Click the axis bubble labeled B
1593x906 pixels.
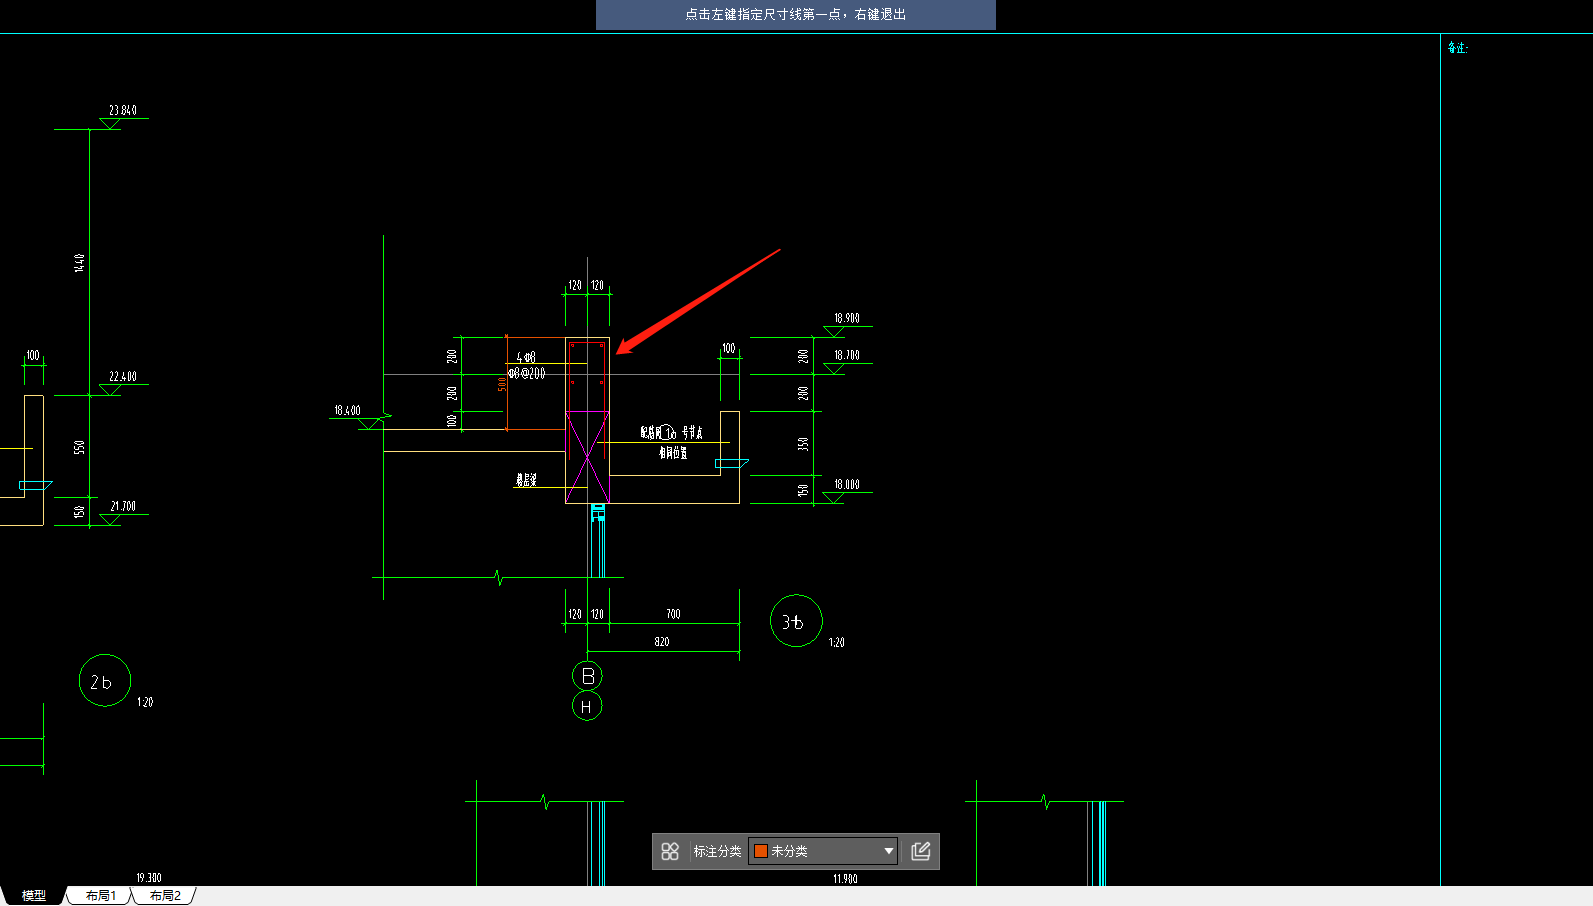click(587, 676)
